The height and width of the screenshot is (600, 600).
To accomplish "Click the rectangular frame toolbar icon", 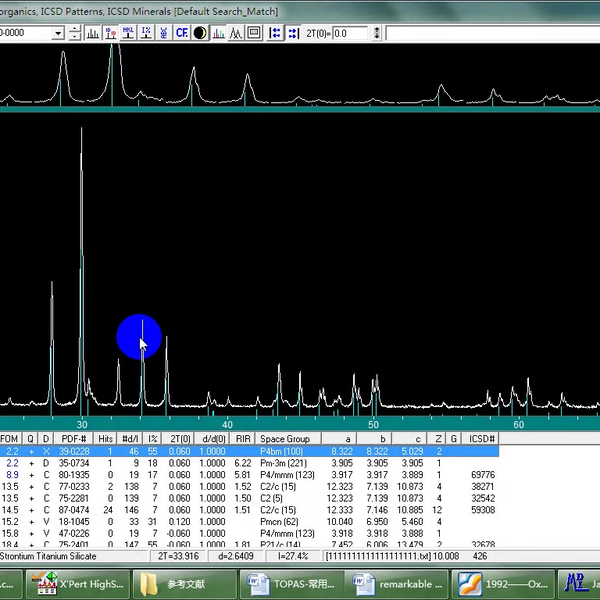I will click(x=254, y=33).
